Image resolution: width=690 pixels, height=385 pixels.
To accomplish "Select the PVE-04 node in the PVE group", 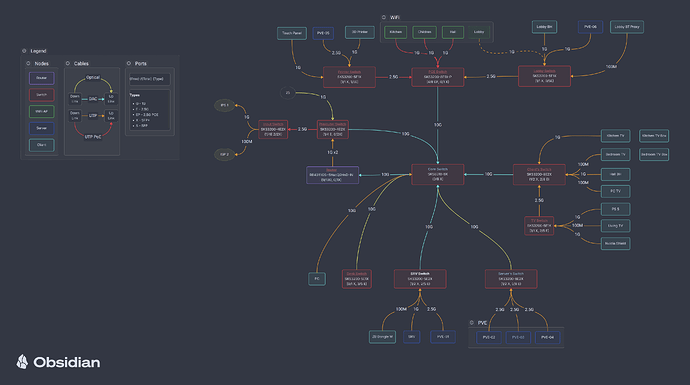I will pyautogui.click(x=547, y=337).
